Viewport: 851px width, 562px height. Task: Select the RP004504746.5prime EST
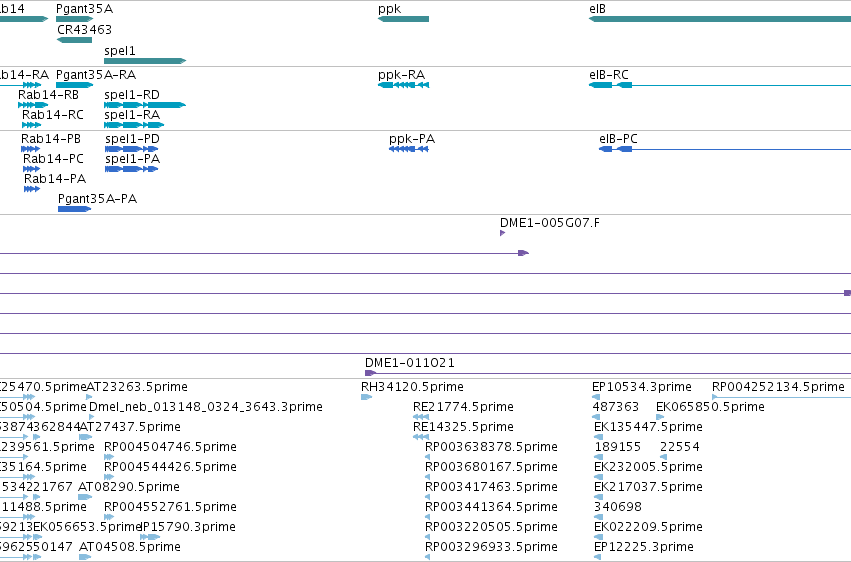pos(109,457)
